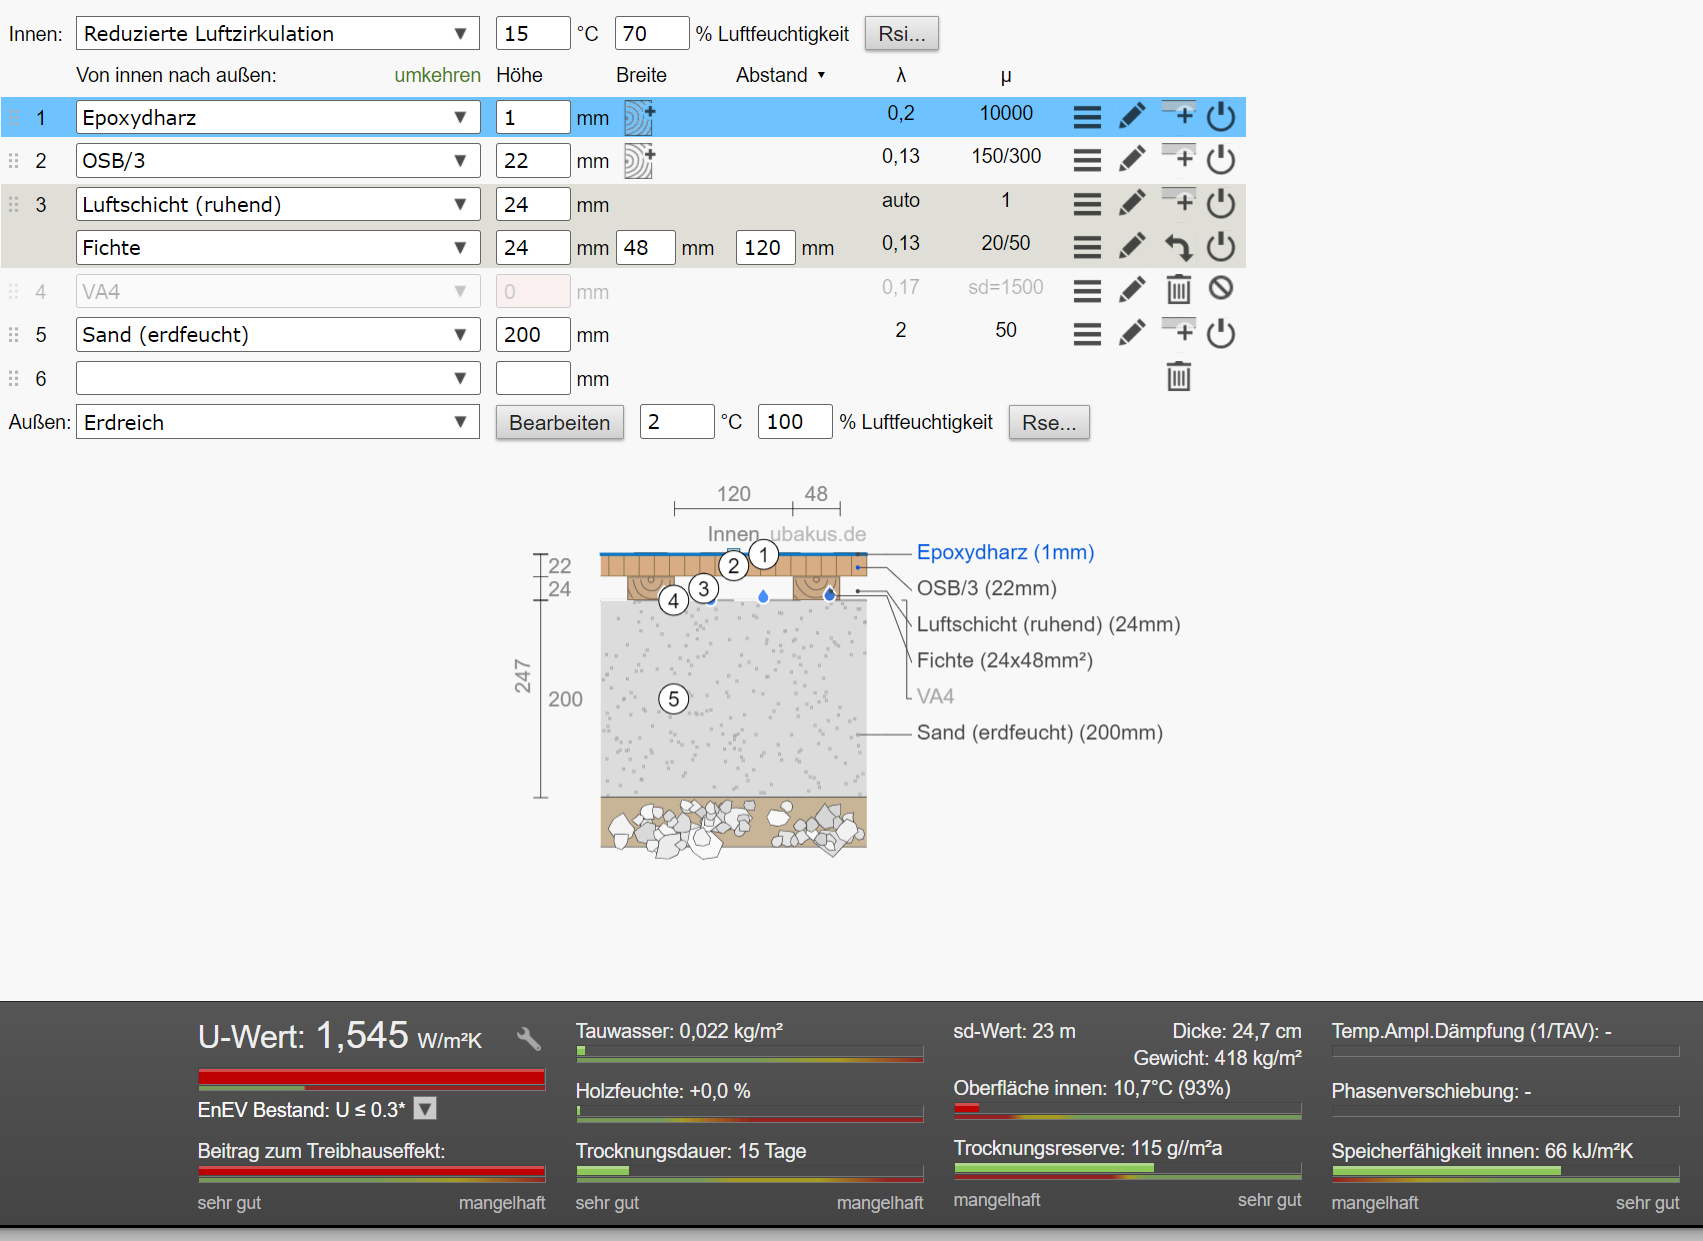Open the menu icon for Sand (erdfeucht)
This screenshot has width=1703, height=1241.
[x=1087, y=334]
